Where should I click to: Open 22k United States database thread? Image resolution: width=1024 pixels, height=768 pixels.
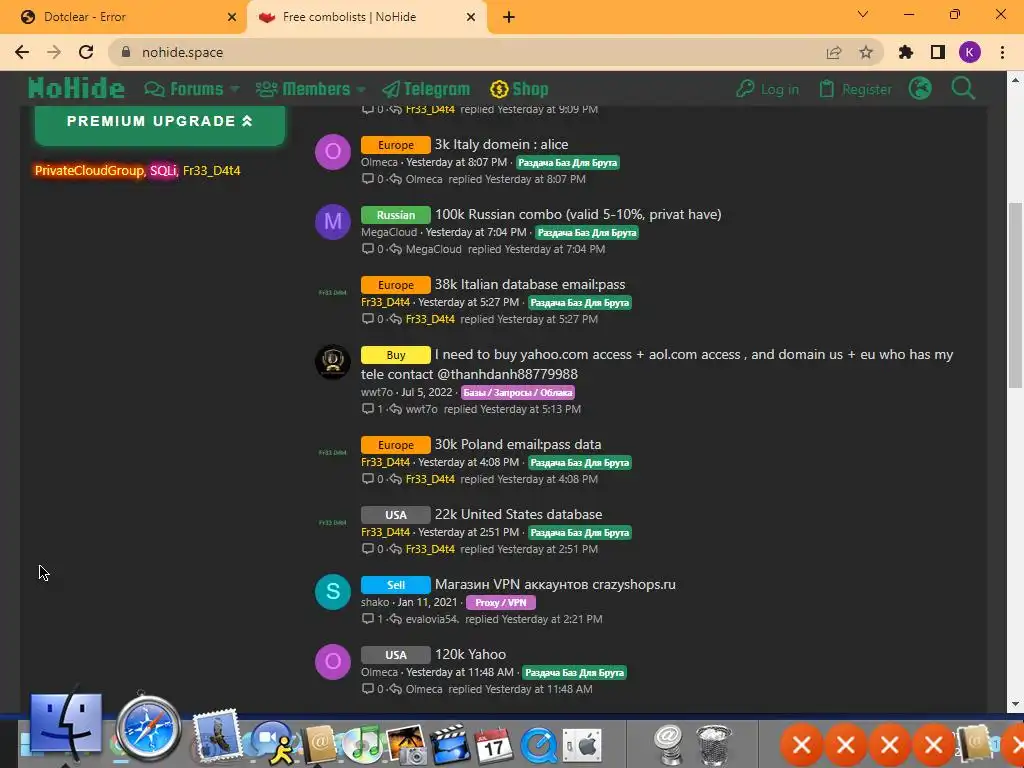pyautogui.click(x=519, y=514)
